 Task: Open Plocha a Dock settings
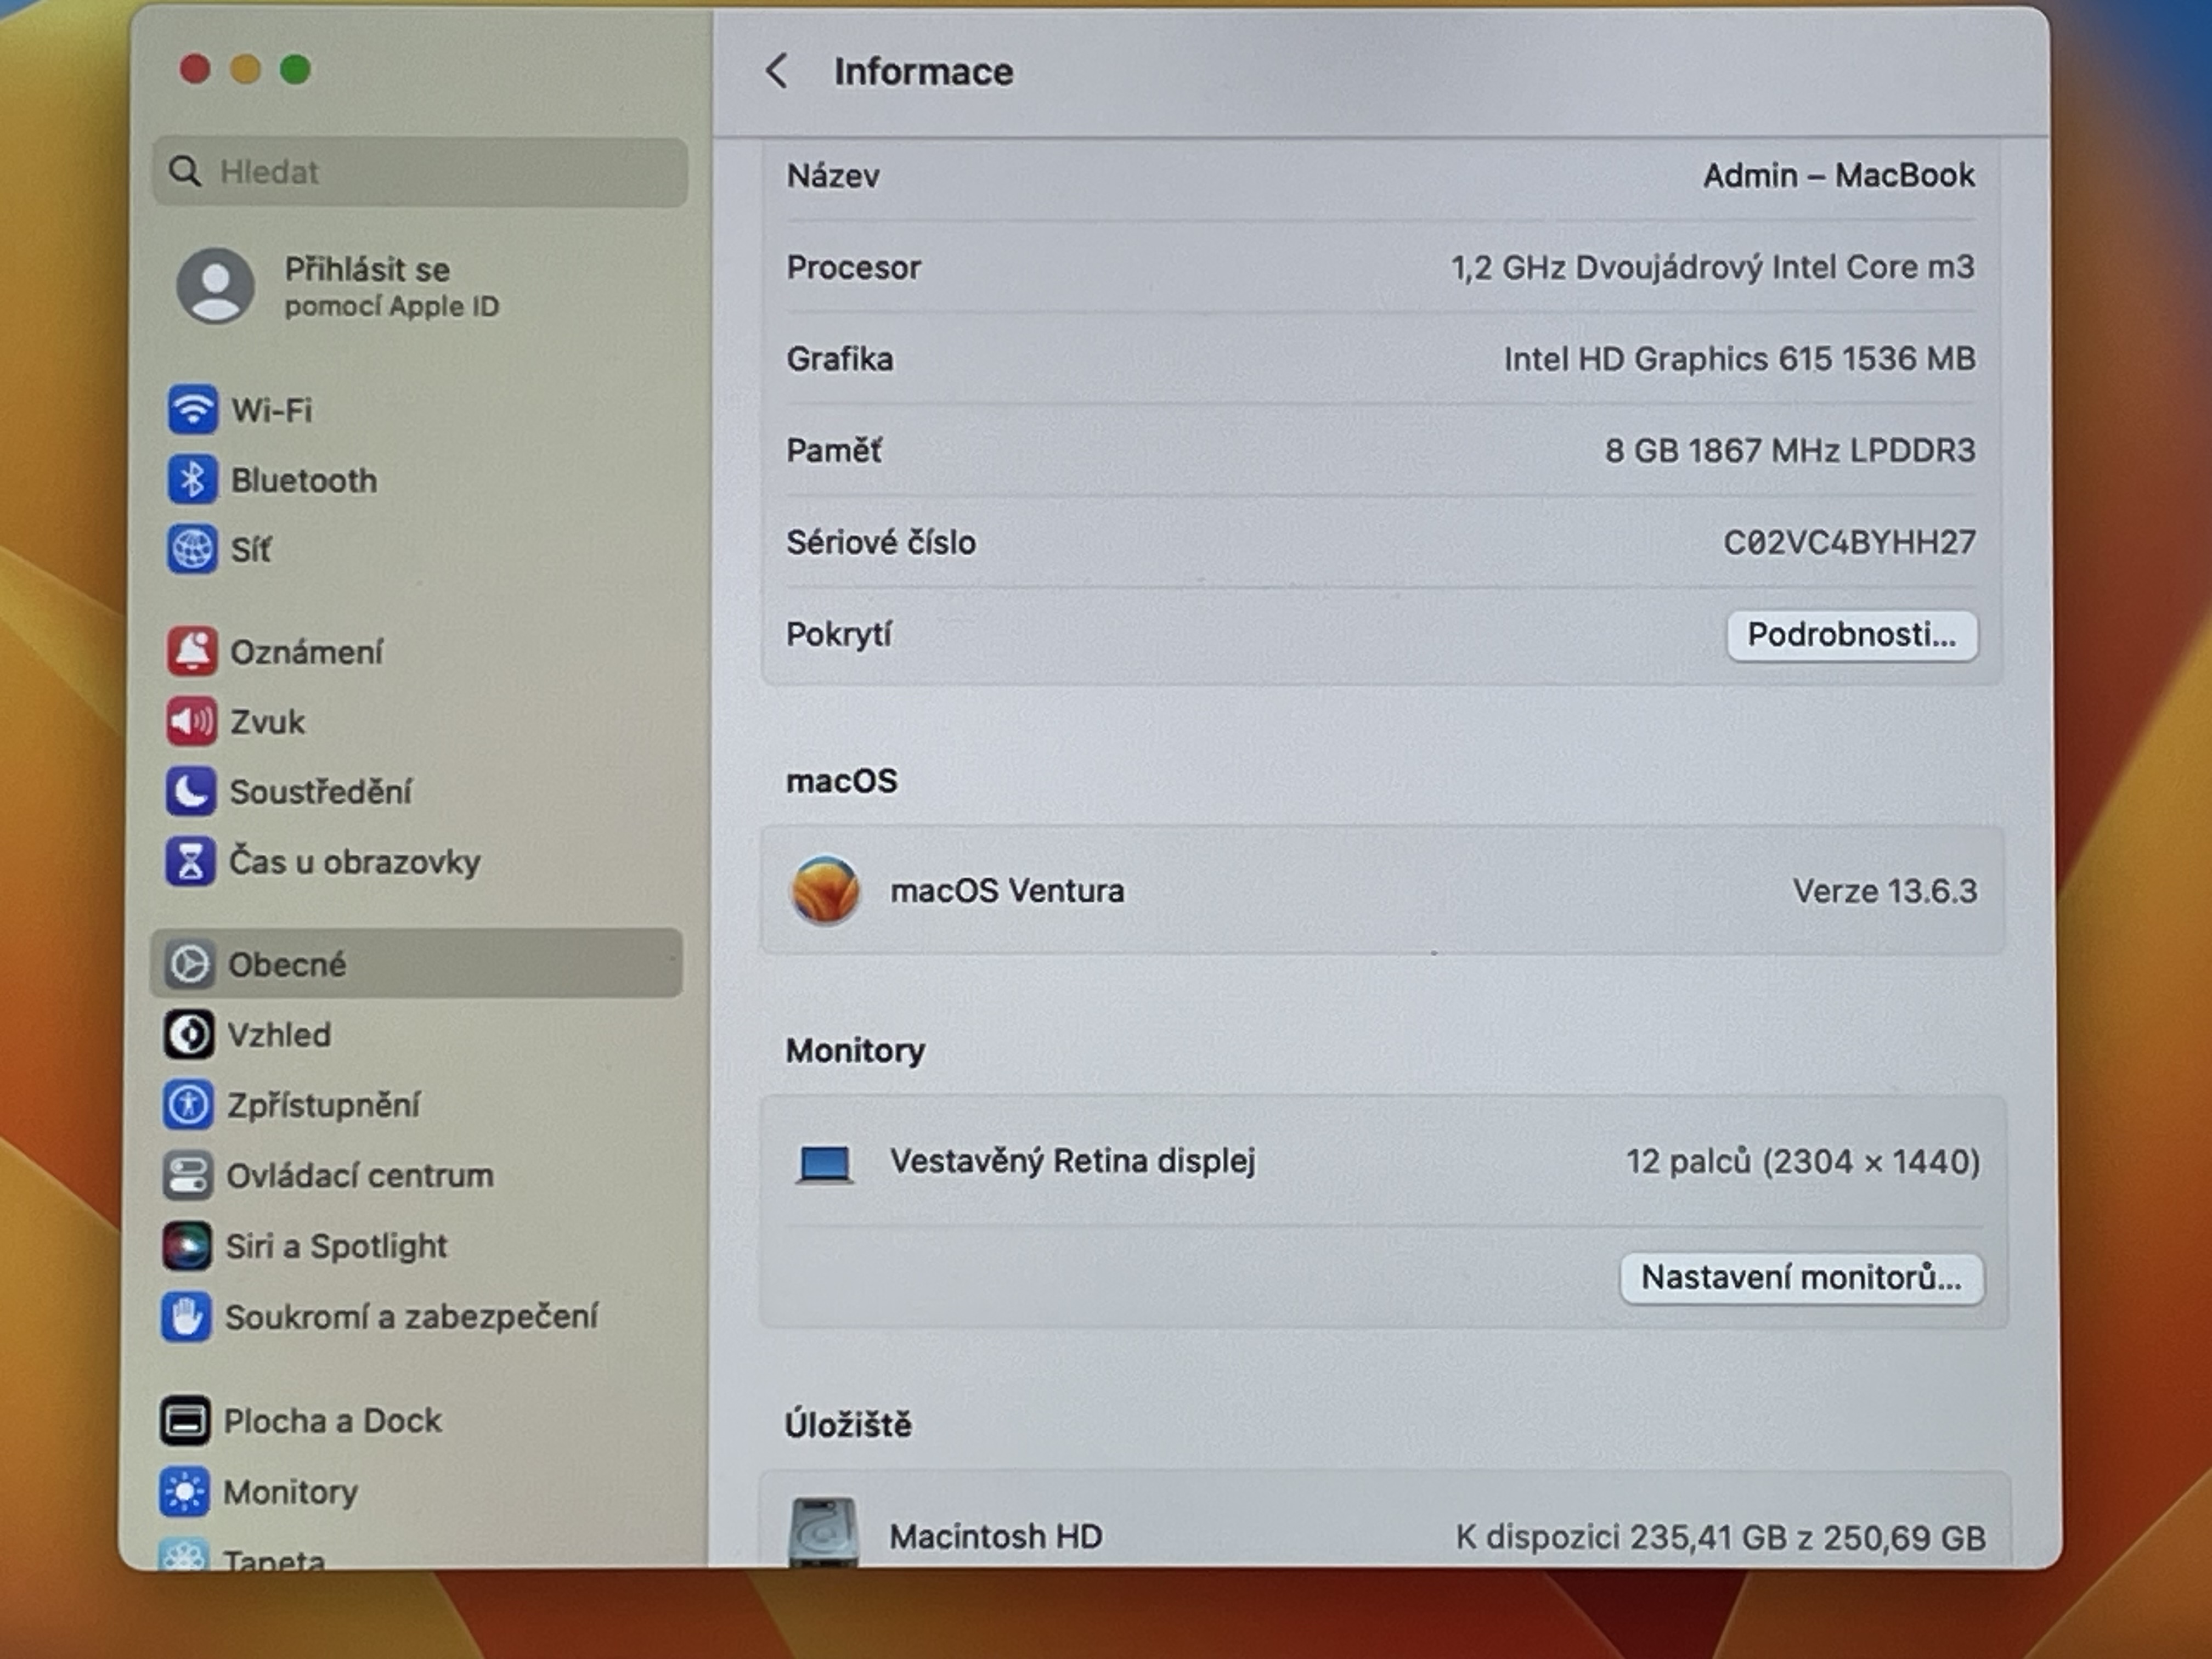(331, 1421)
